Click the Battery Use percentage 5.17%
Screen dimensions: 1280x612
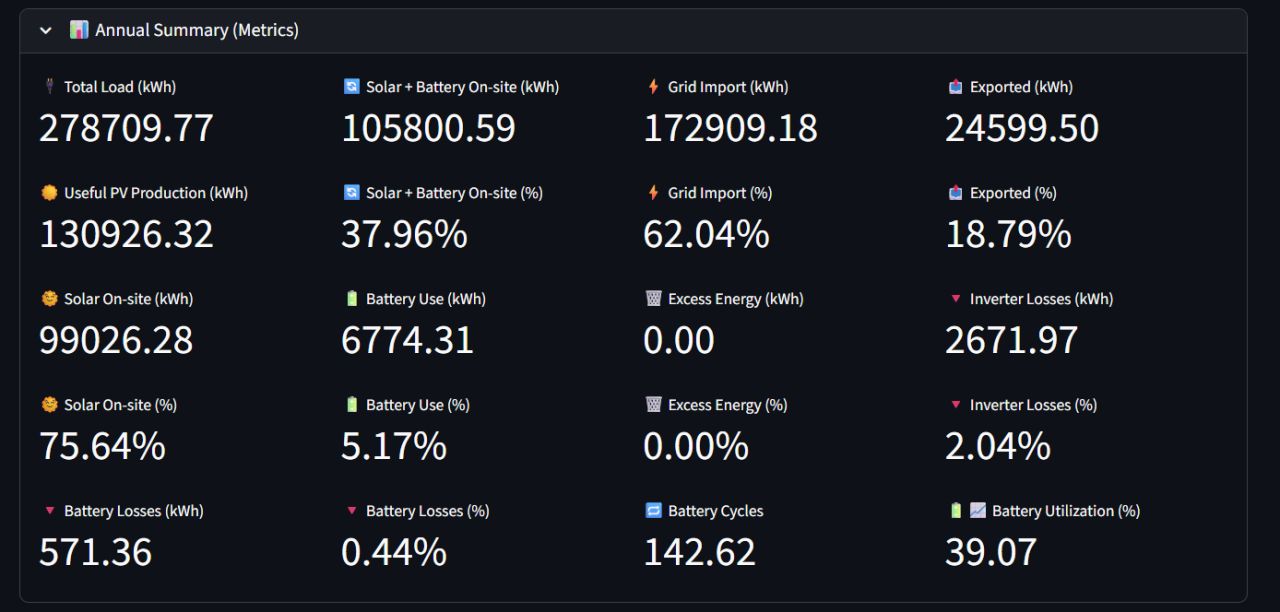click(394, 447)
